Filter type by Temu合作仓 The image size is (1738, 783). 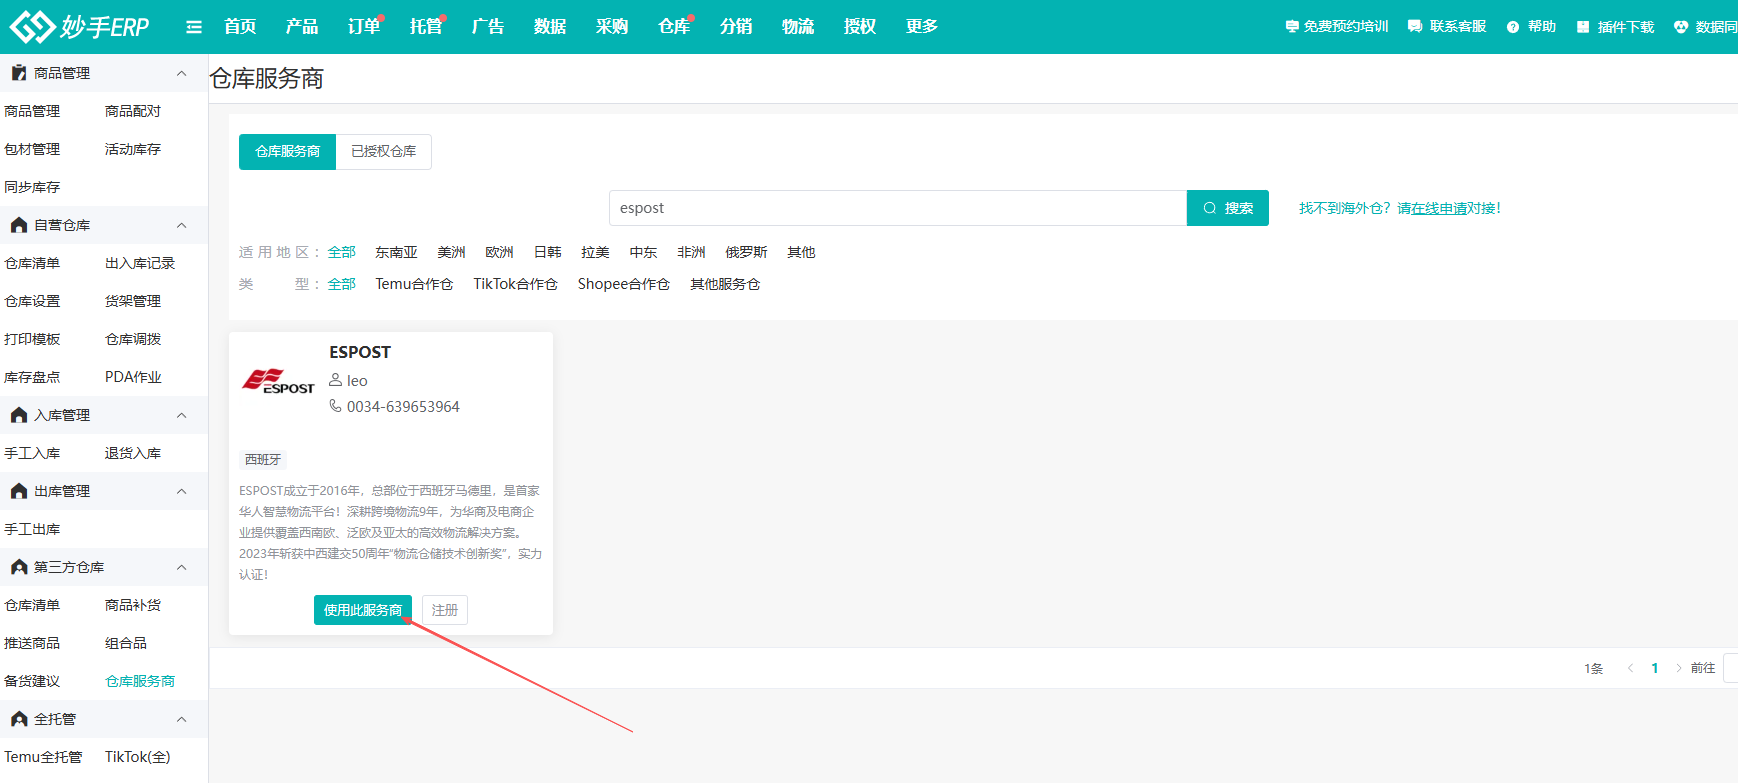coord(414,284)
